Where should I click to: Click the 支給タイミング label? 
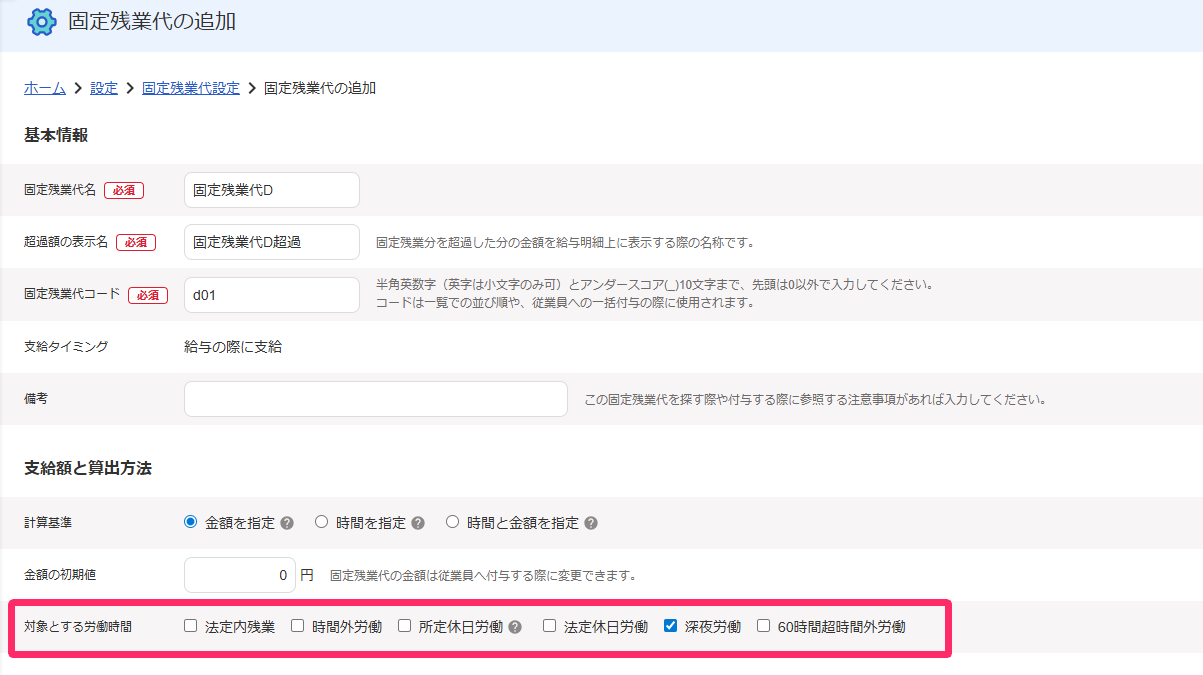pyautogui.click(x=66, y=347)
